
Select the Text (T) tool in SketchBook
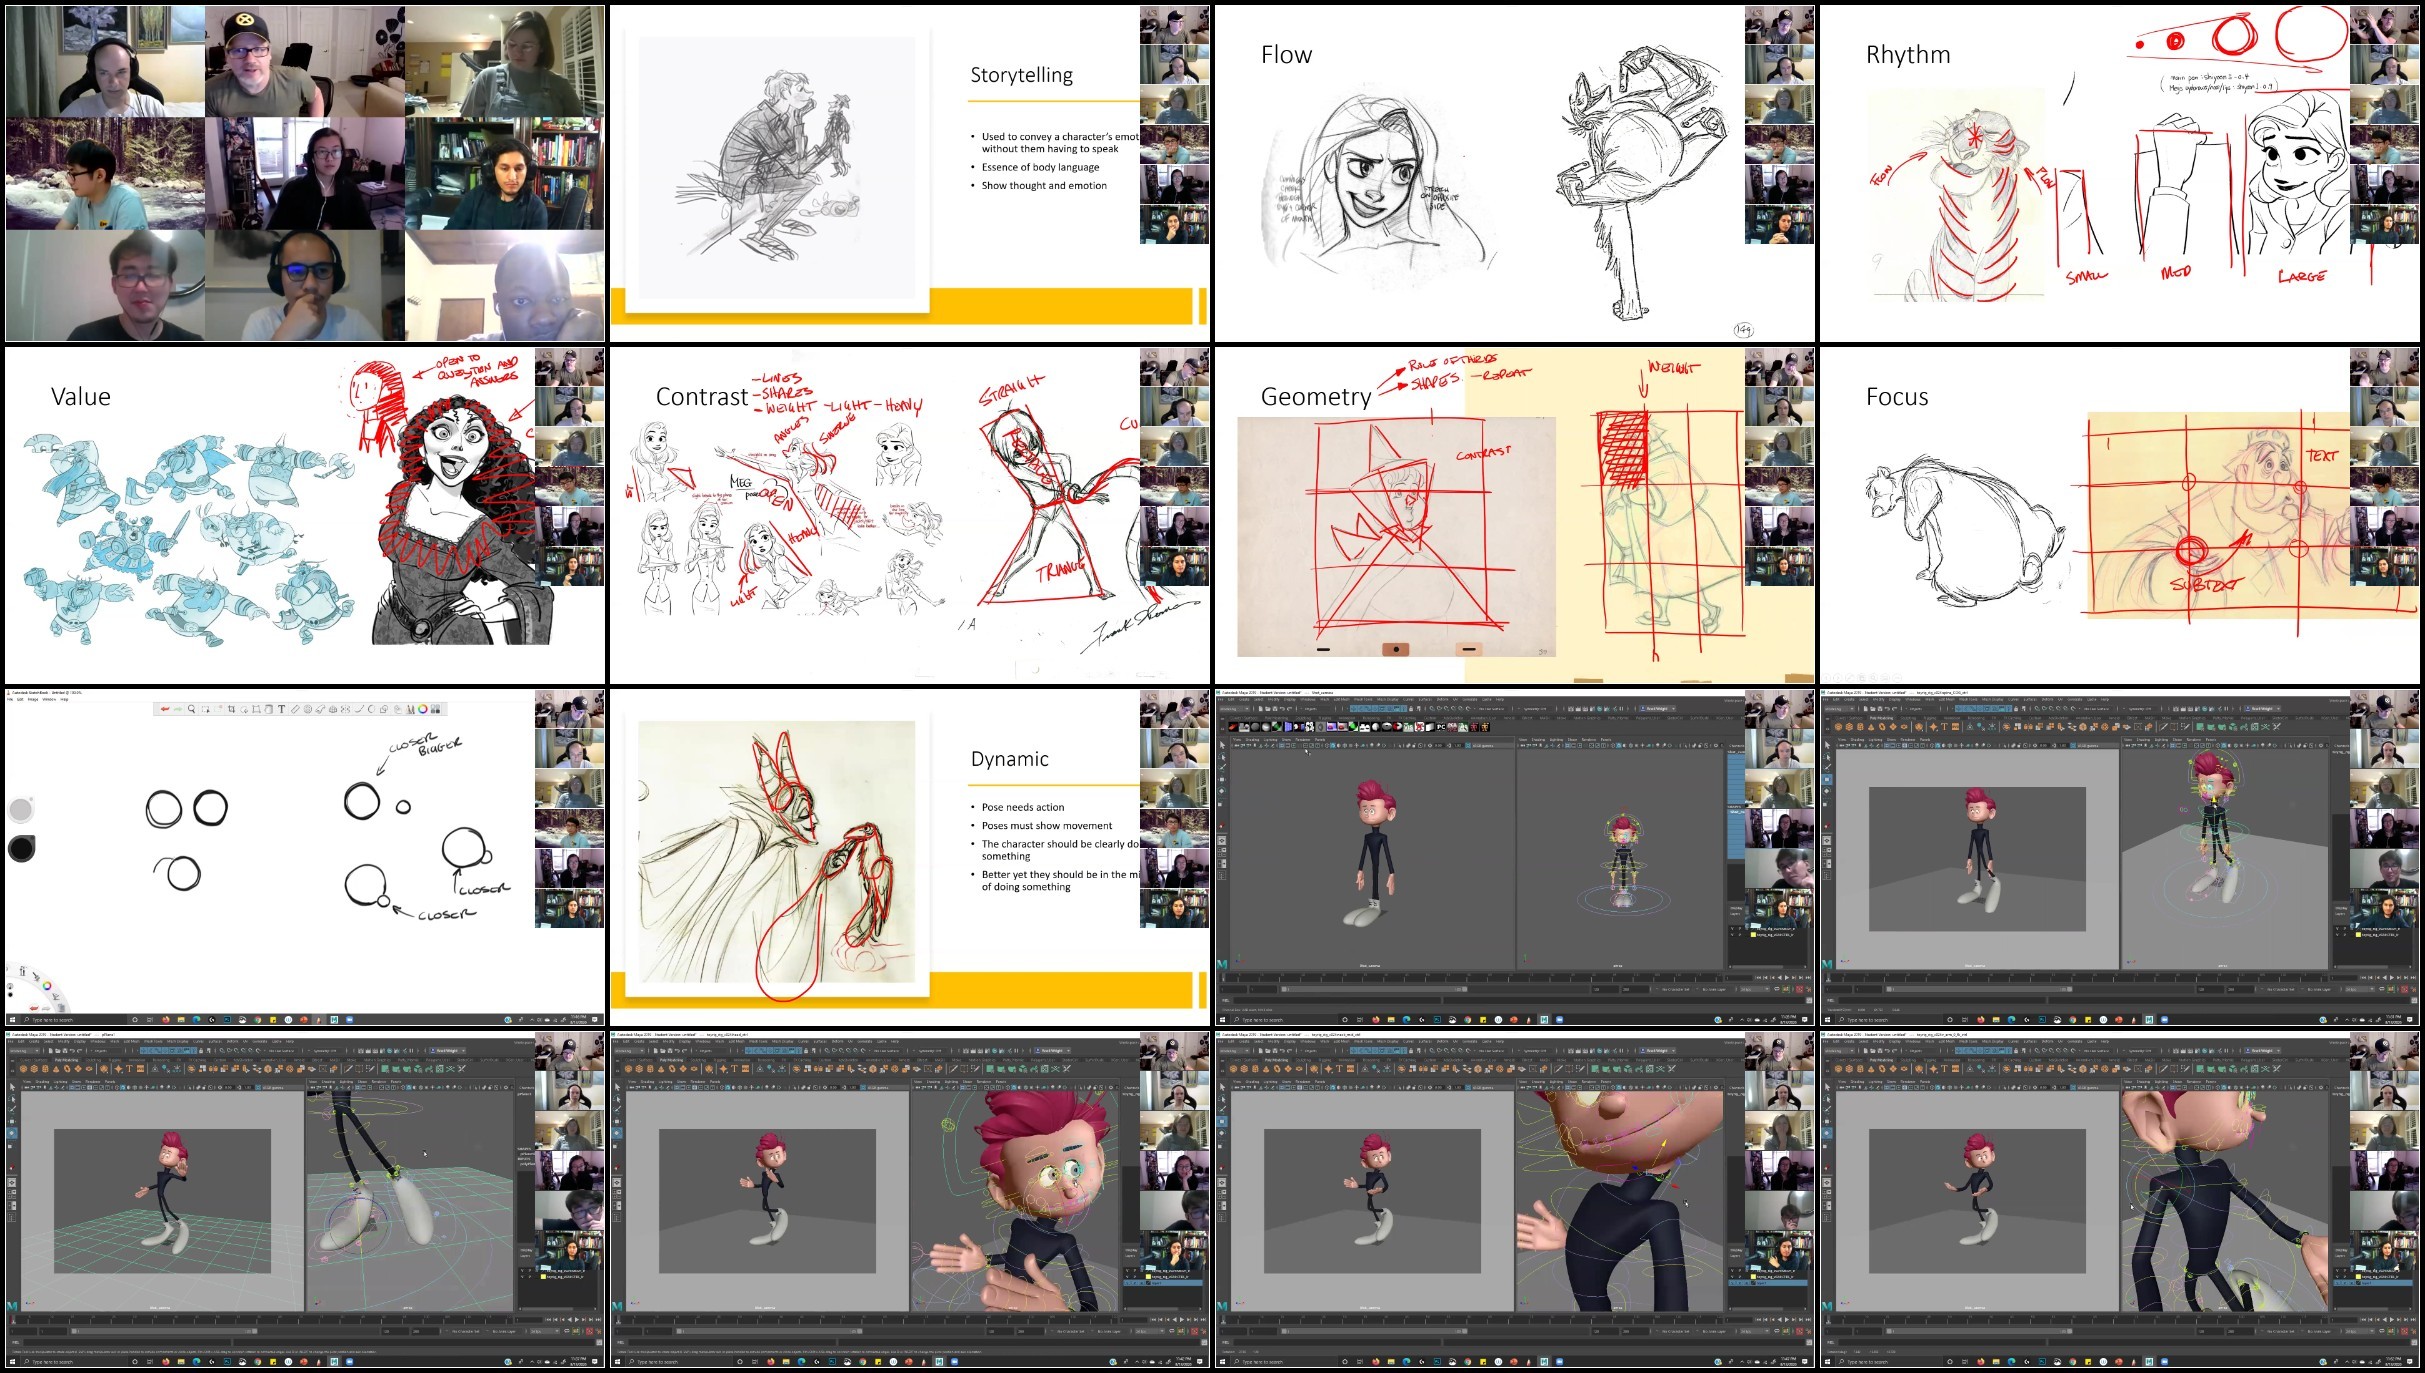pyautogui.click(x=282, y=709)
